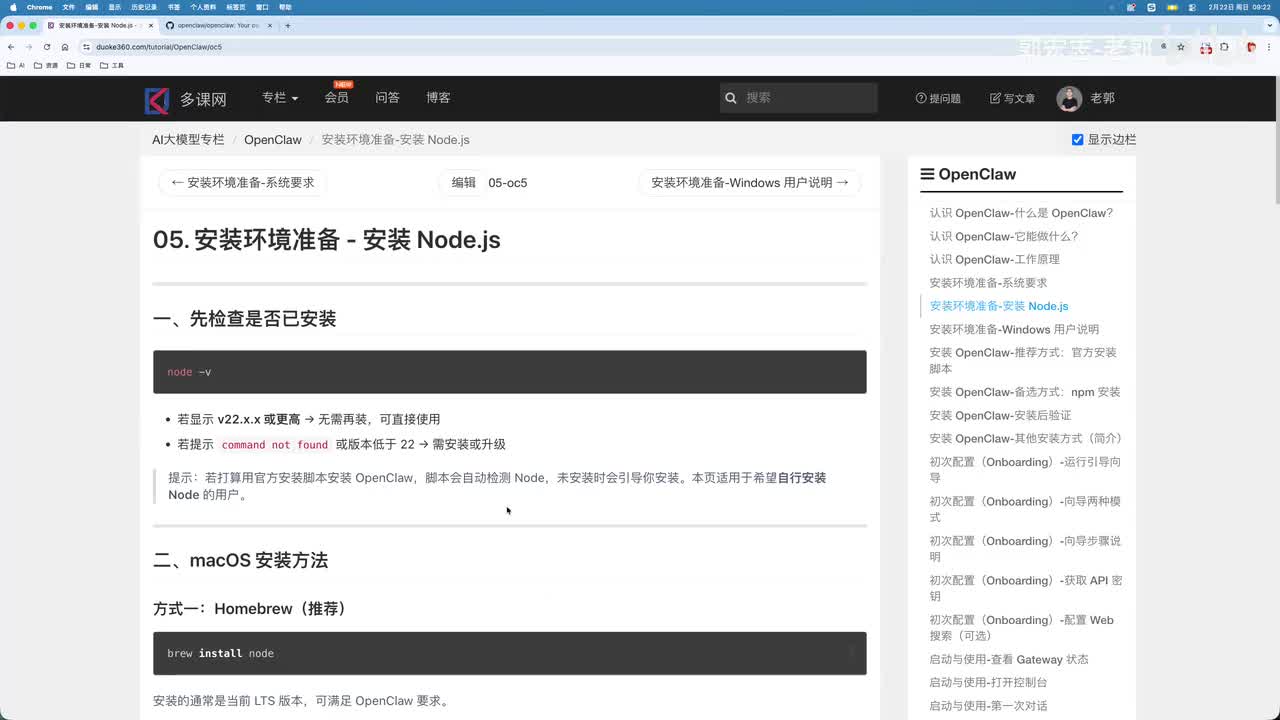Go to 问答 section

(387, 98)
